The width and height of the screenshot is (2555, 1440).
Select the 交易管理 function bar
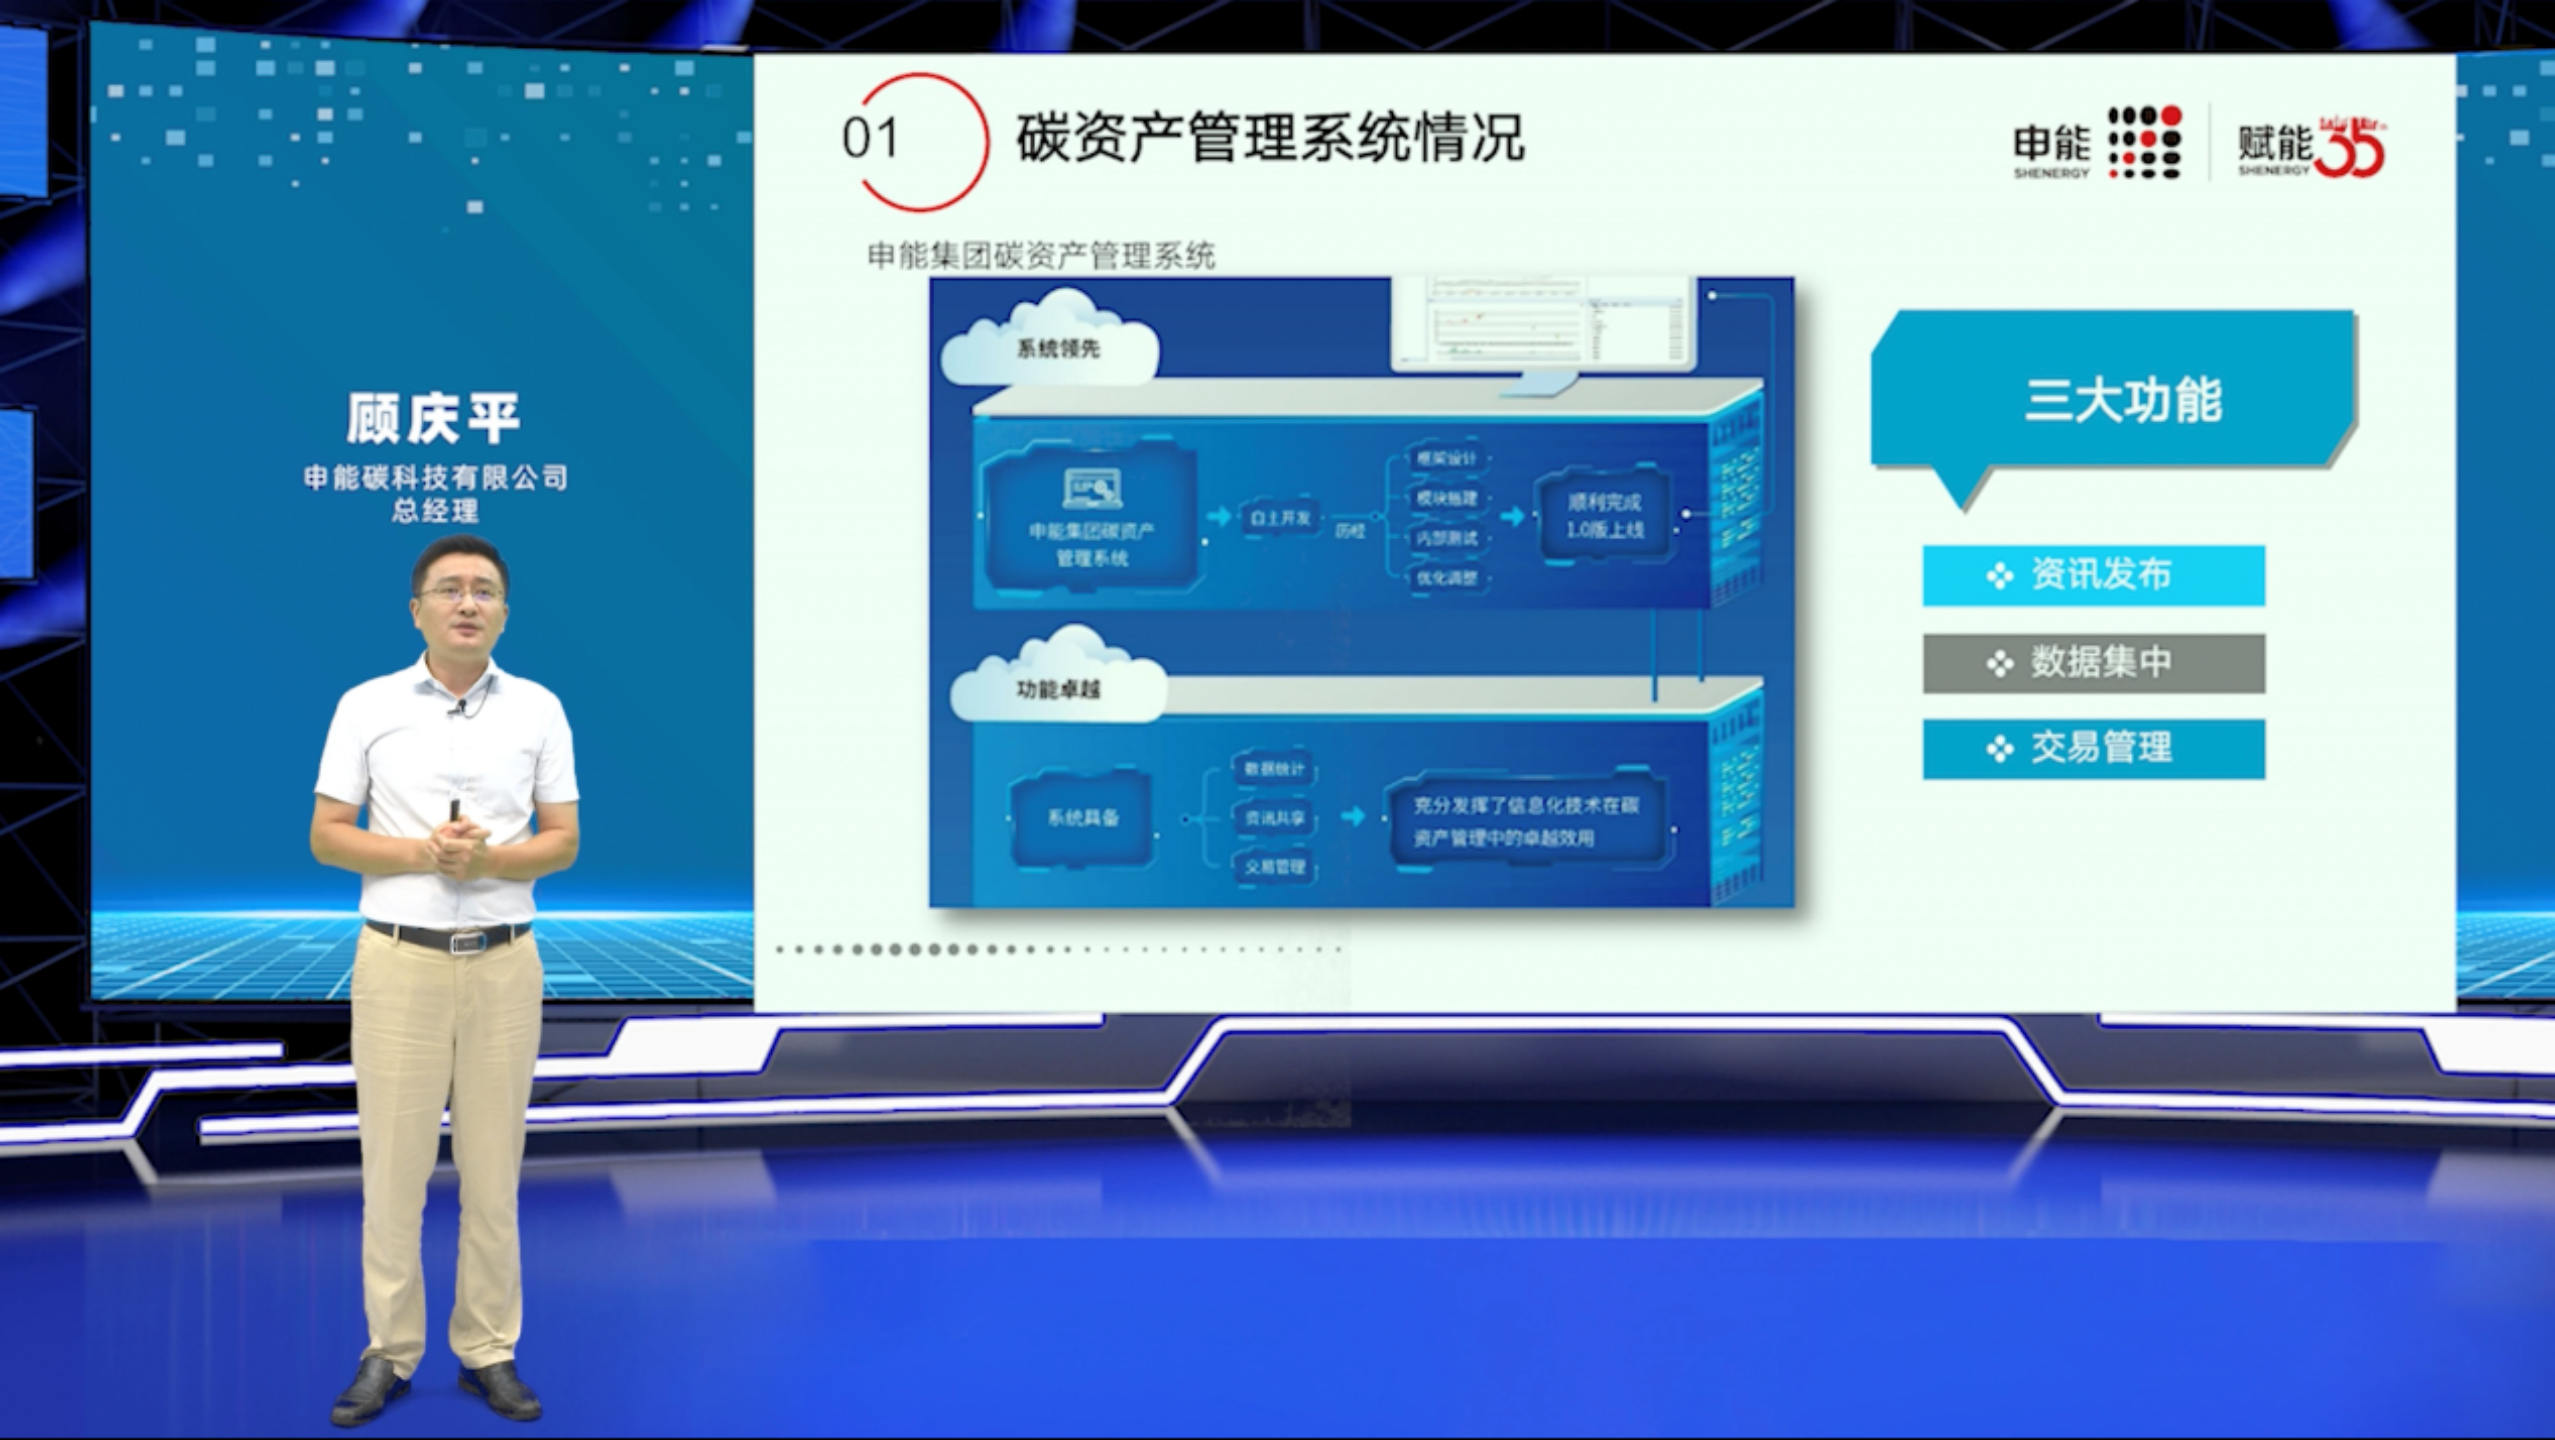pos(2093,748)
